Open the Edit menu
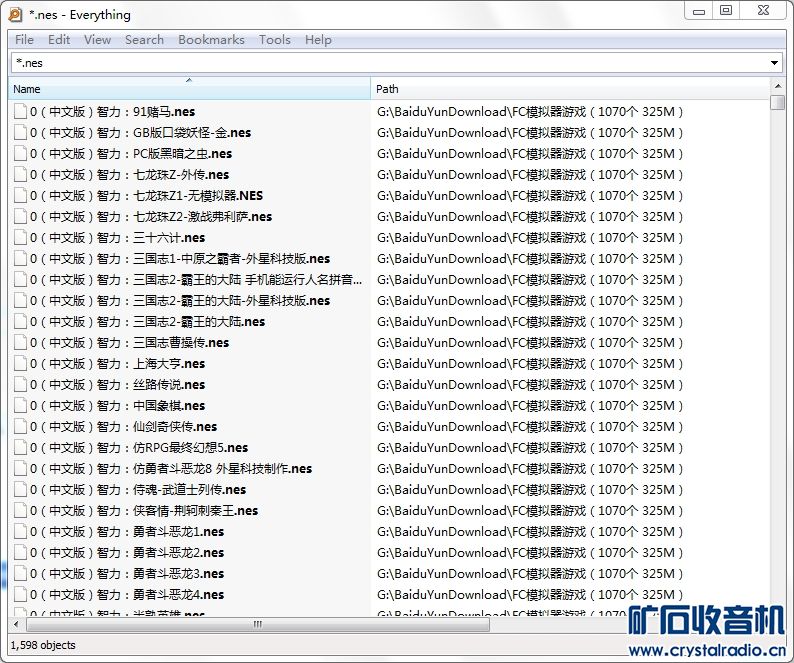This screenshot has width=794, height=663. click(x=59, y=40)
